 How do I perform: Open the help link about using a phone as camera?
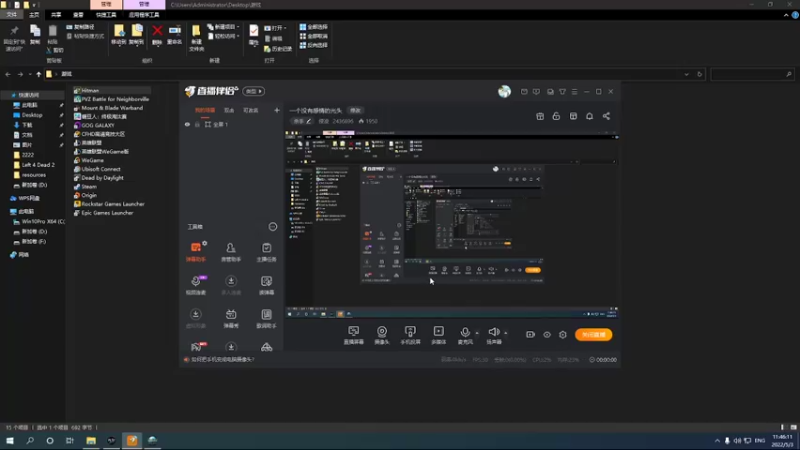(x=222, y=360)
